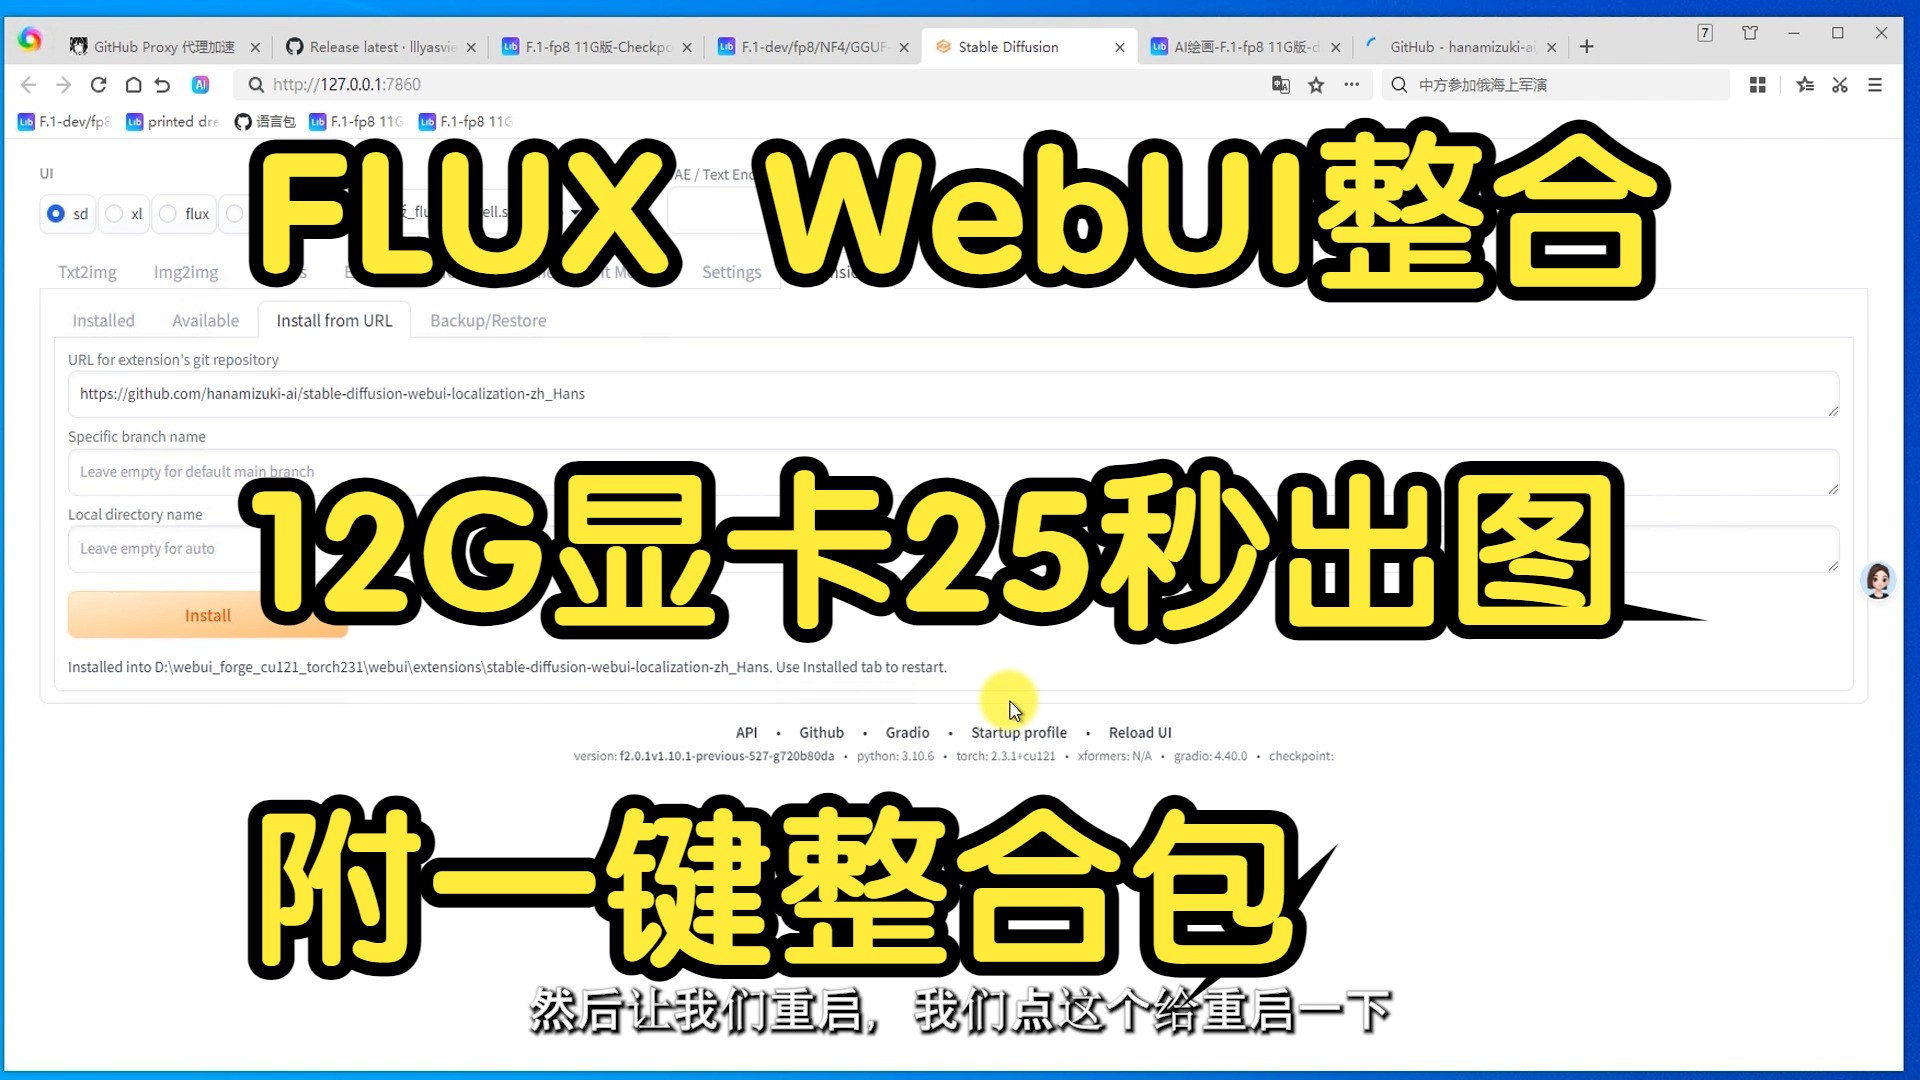Select the 'sd' radio button
The image size is (1920, 1080).
55,214
